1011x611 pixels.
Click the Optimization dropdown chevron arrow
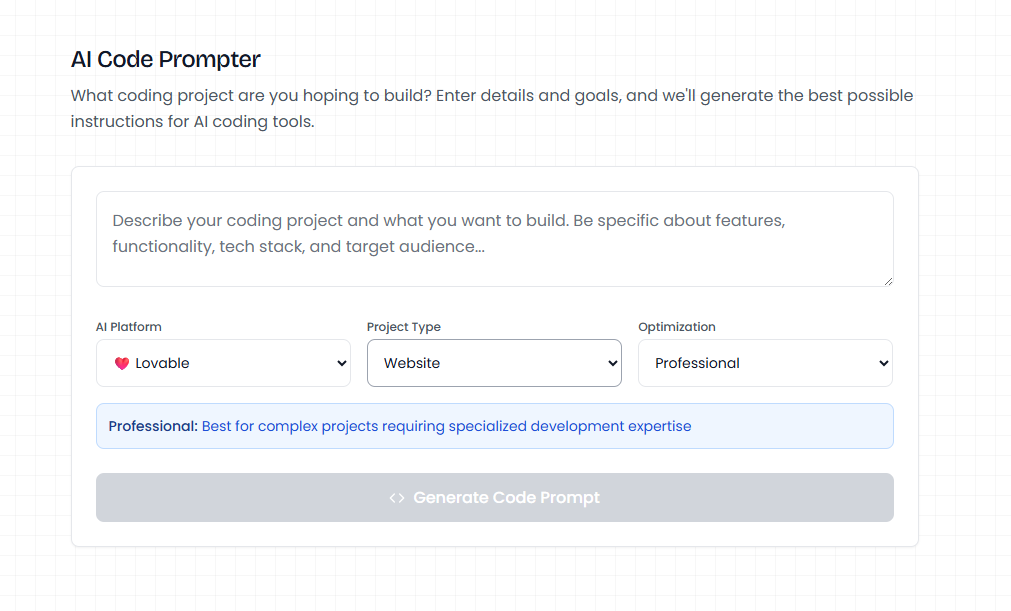tap(883, 364)
